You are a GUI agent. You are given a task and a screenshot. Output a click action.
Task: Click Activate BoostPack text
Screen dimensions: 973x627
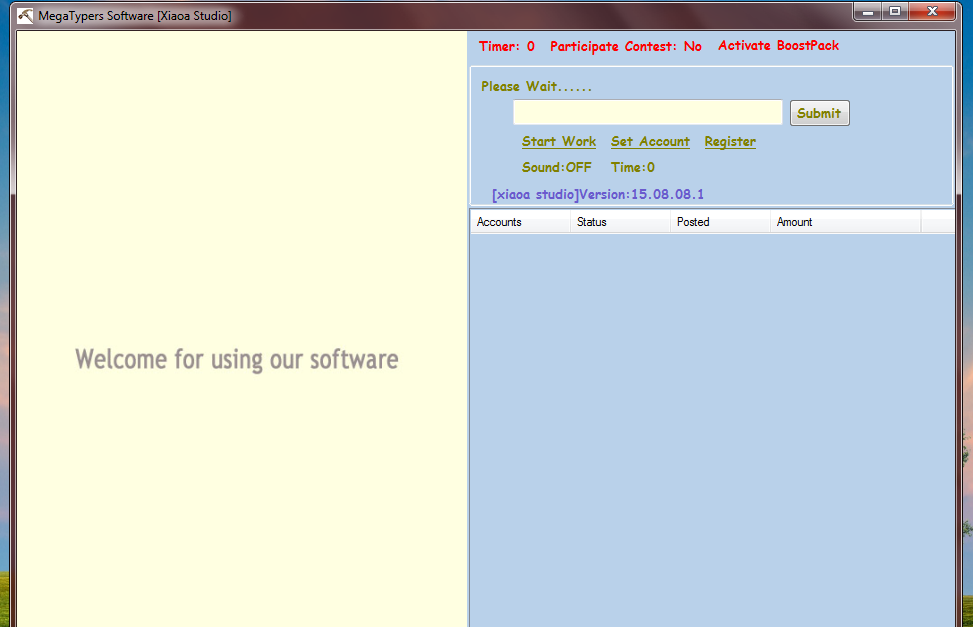click(x=778, y=45)
